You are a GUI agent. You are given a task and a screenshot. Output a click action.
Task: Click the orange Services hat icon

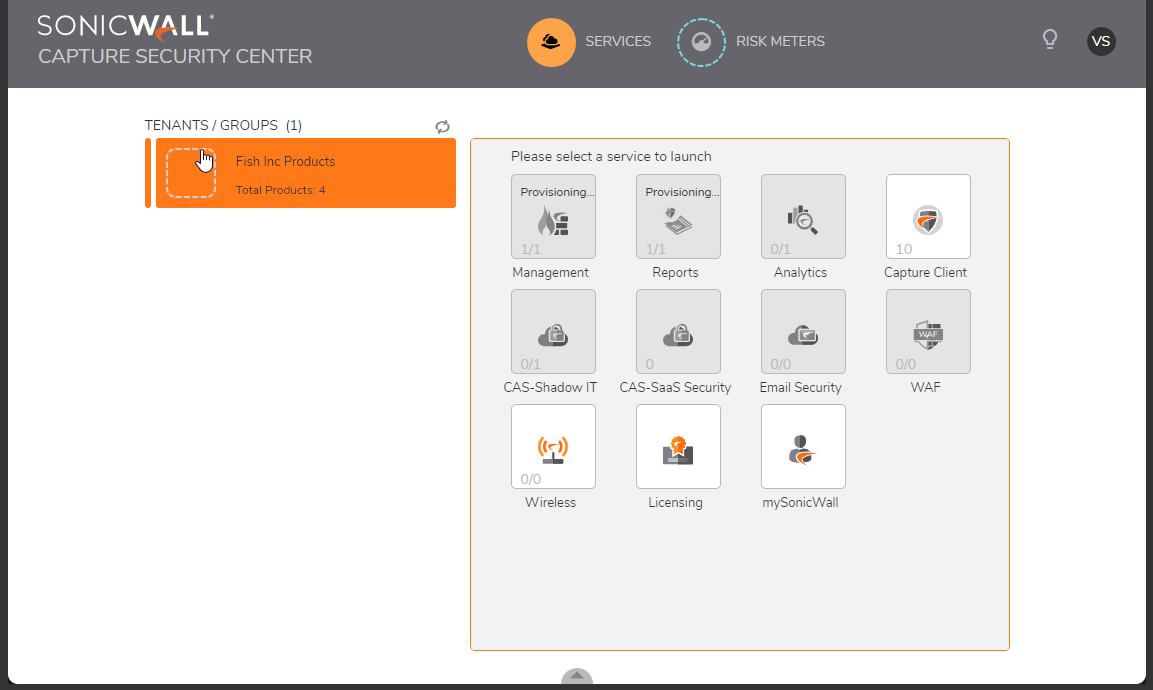pos(551,42)
